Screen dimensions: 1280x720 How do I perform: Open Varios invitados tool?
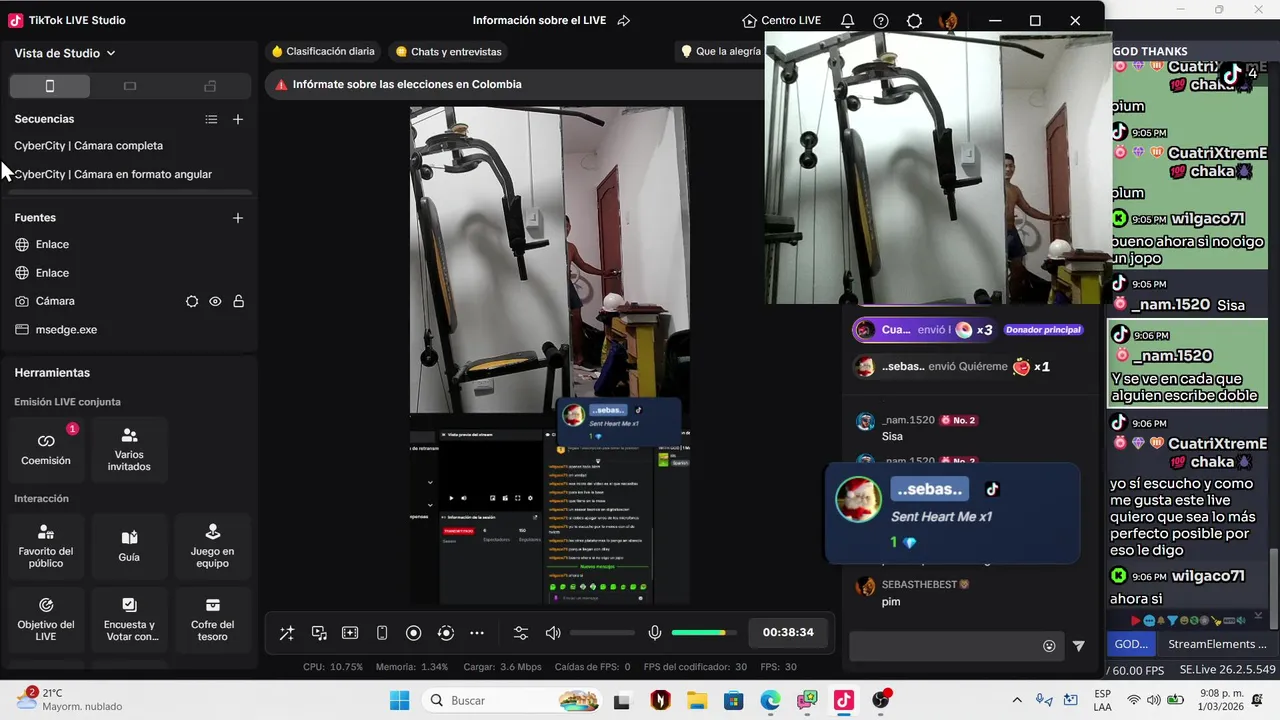[x=129, y=449]
